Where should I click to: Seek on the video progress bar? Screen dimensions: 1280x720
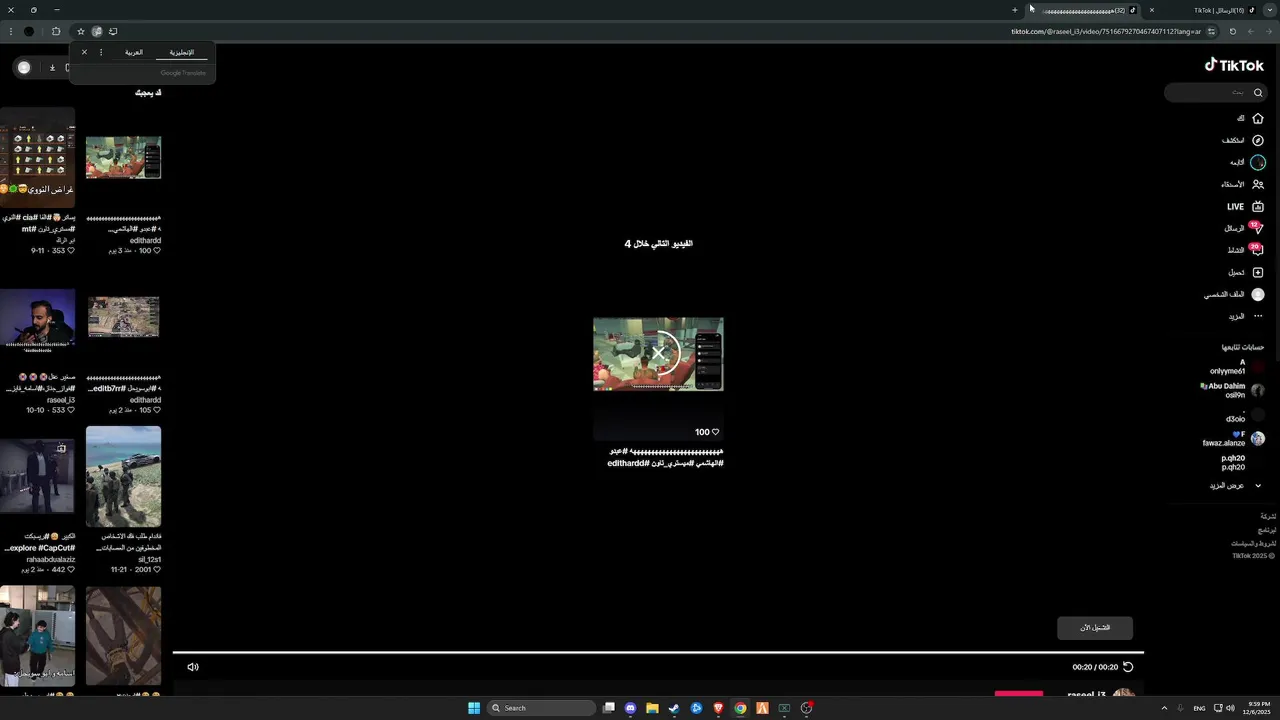click(x=658, y=653)
